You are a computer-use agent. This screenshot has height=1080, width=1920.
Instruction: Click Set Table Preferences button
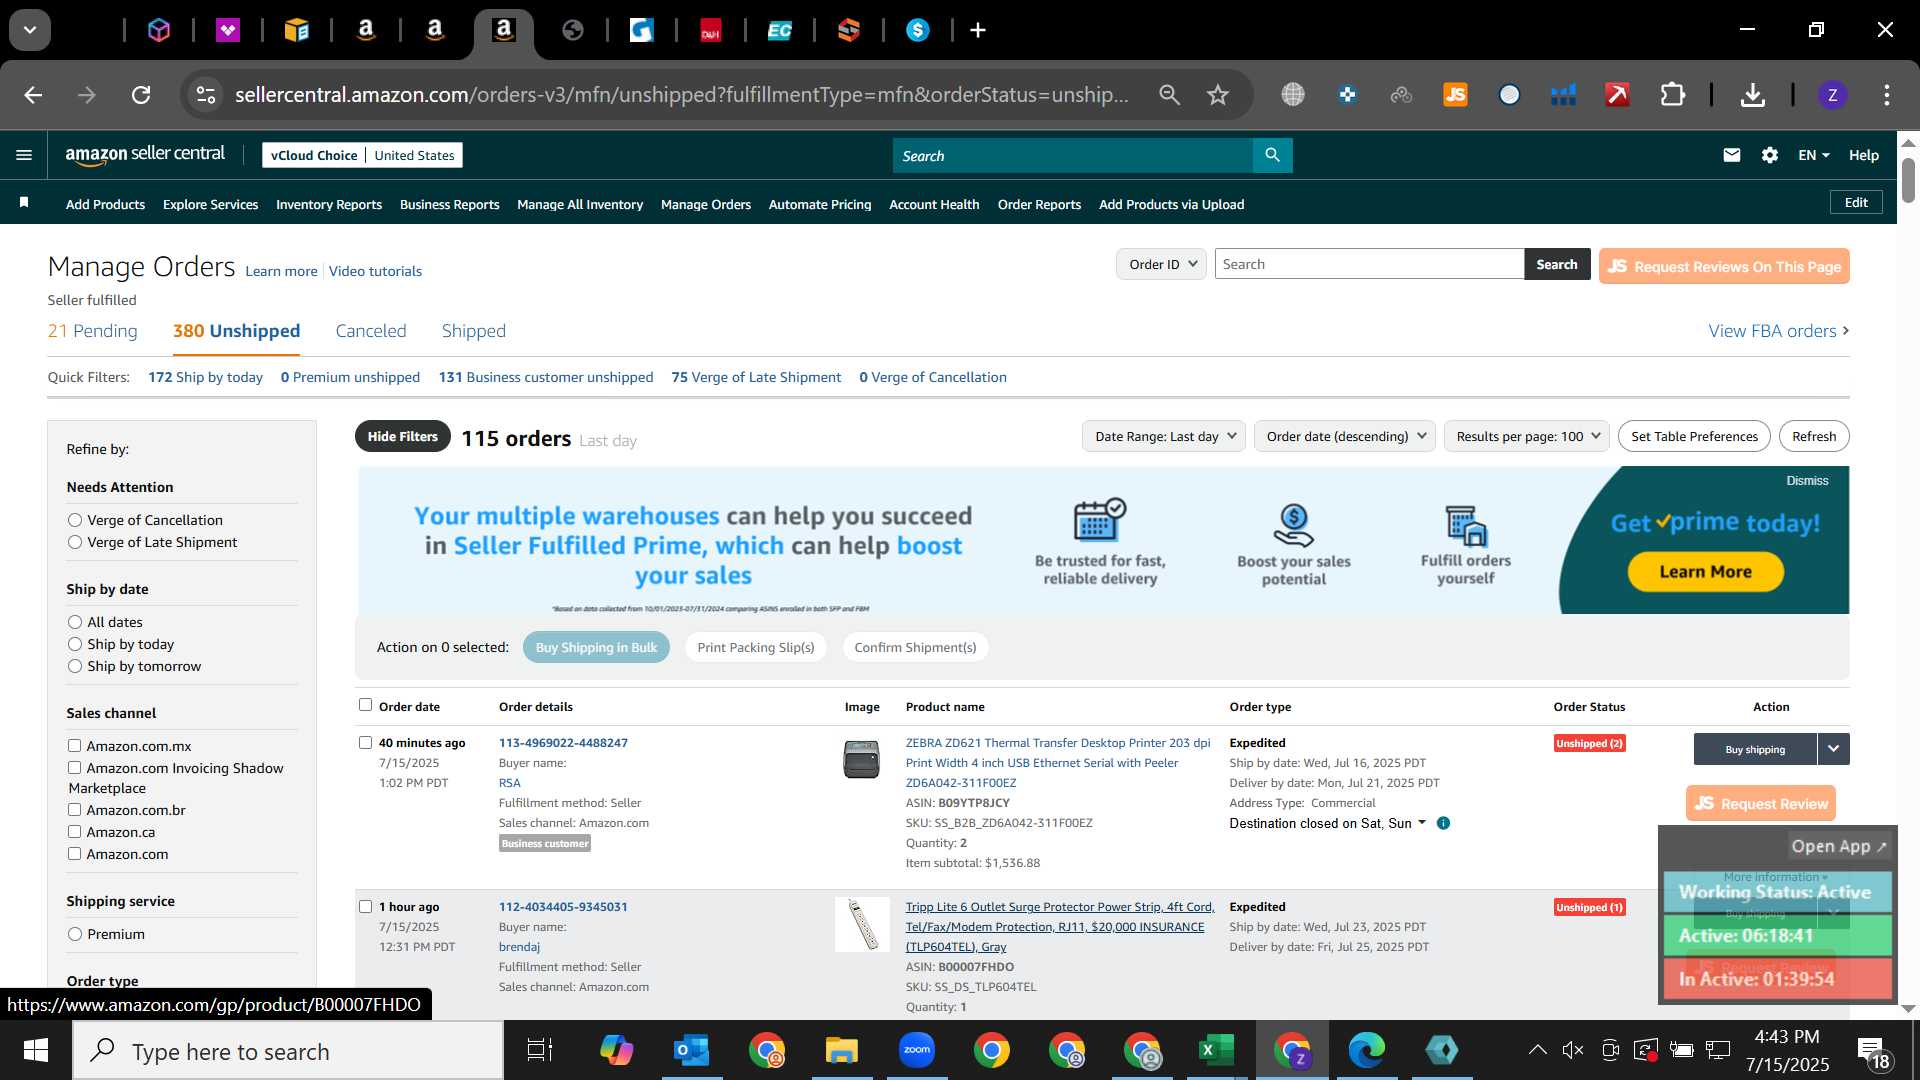[x=1694, y=436]
